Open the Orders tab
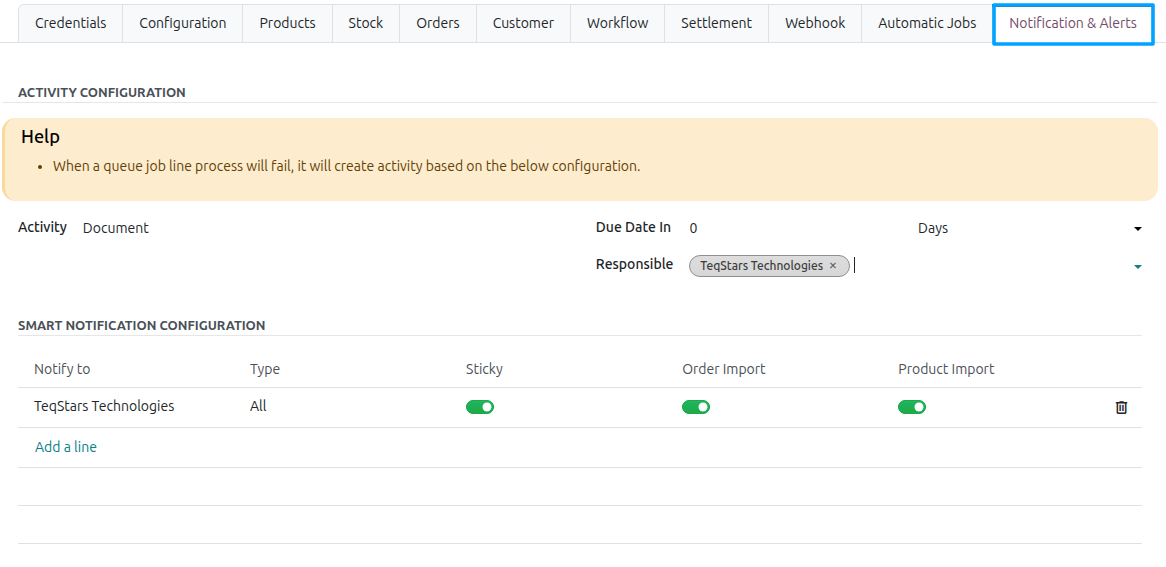1166x567 pixels. 438,23
